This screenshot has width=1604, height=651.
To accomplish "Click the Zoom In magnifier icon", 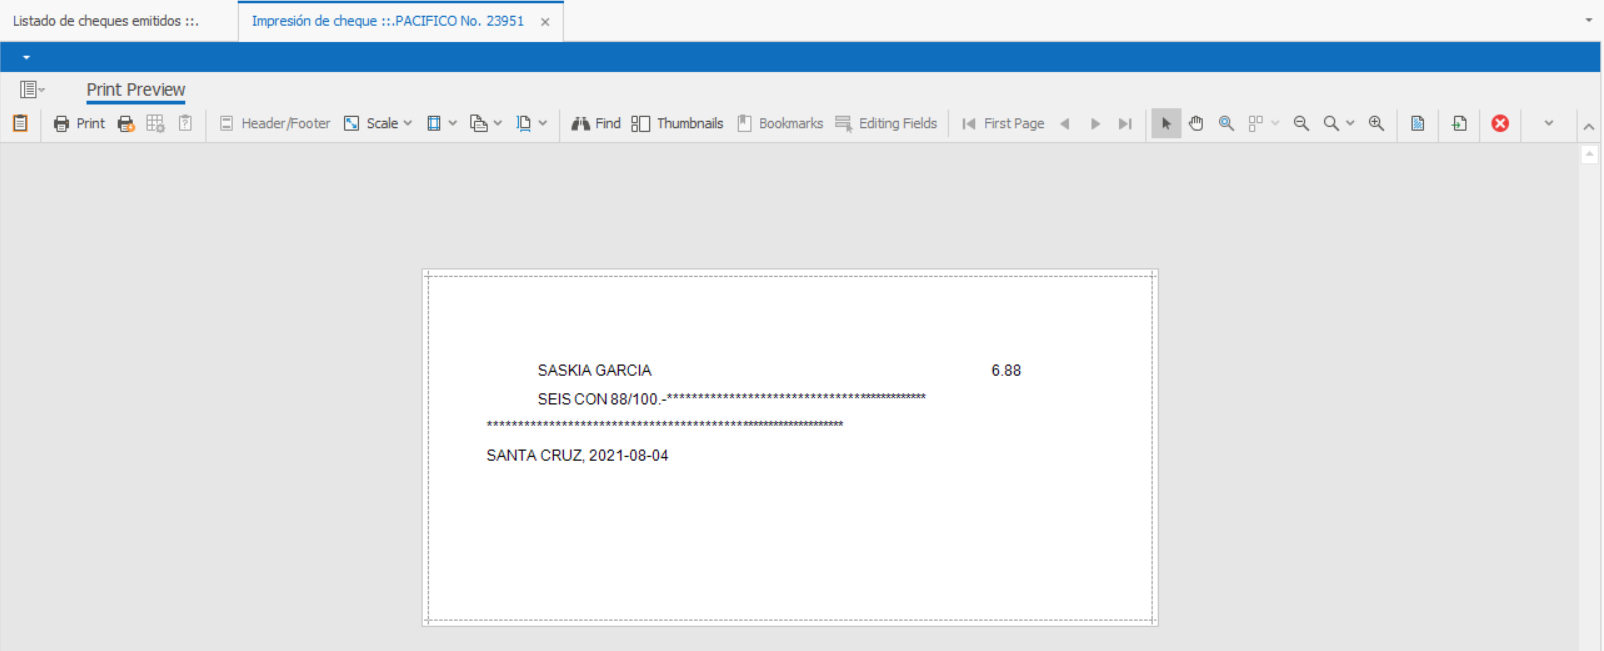I will point(1376,124).
